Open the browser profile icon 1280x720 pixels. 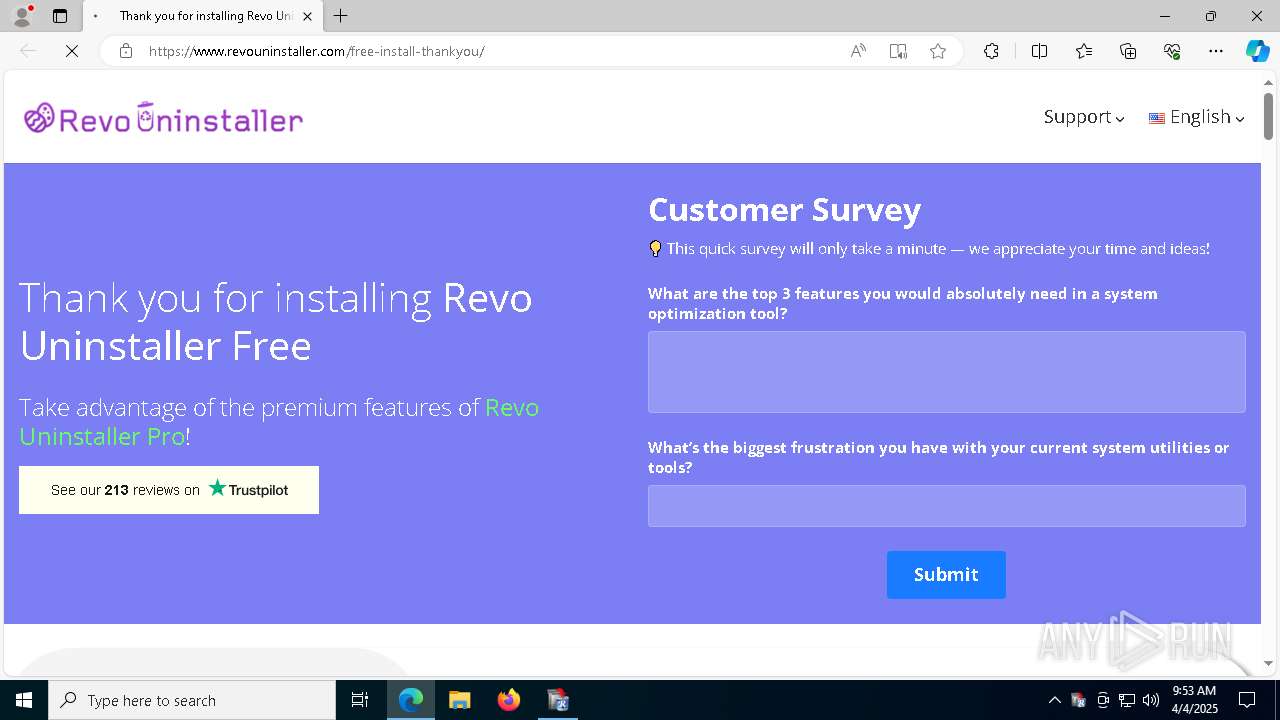pos(22,16)
